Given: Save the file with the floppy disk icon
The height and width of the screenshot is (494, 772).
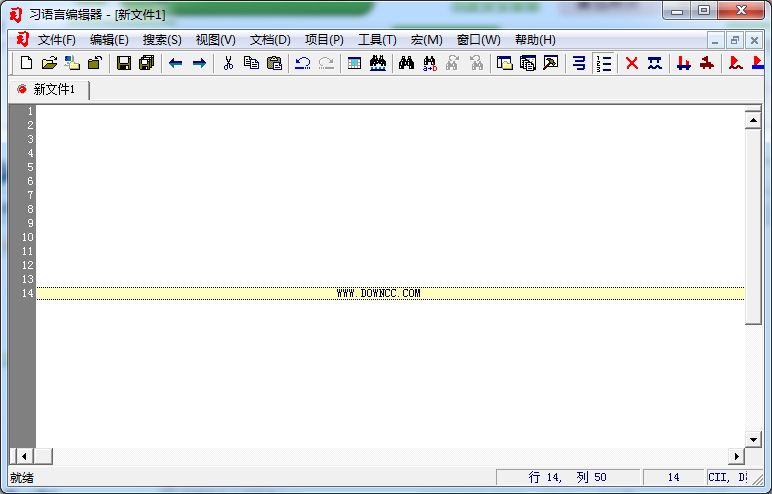Looking at the screenshot, I should pyautogui.click(x=124, y=63).
